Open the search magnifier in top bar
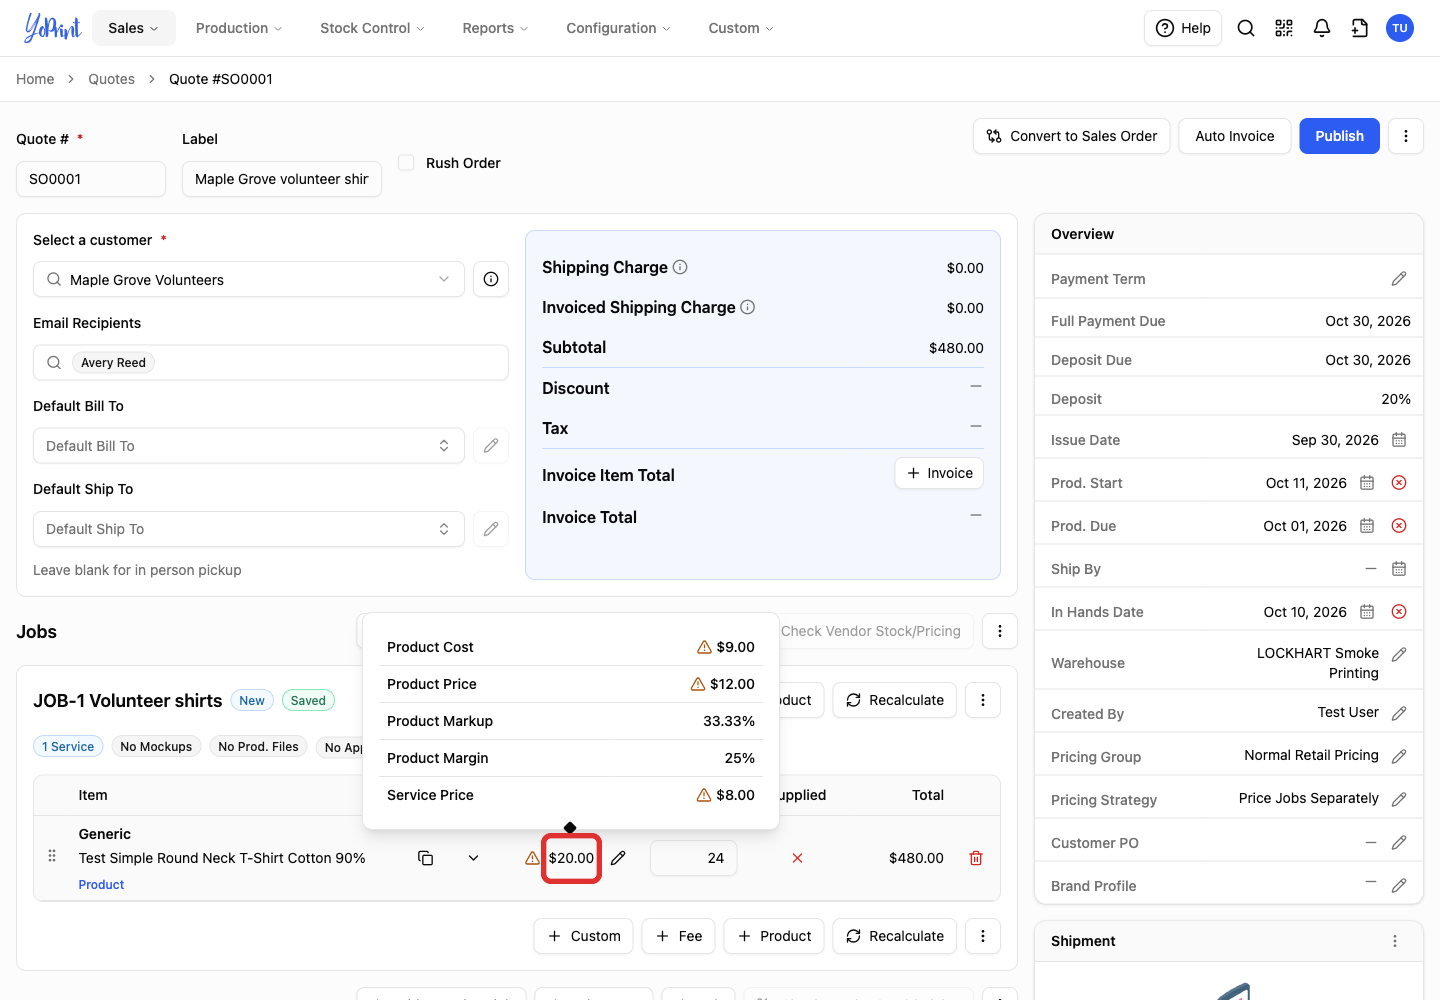 point(1246,28)
